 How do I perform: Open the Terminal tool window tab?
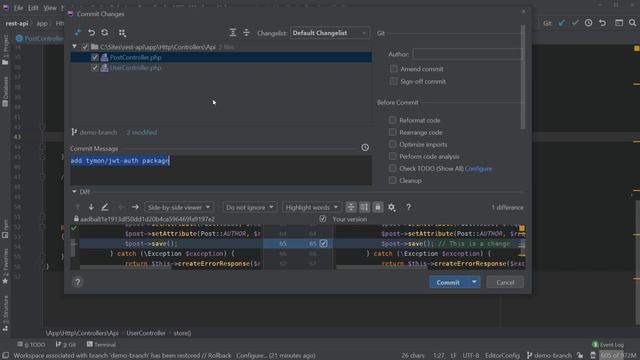point(102,344)
